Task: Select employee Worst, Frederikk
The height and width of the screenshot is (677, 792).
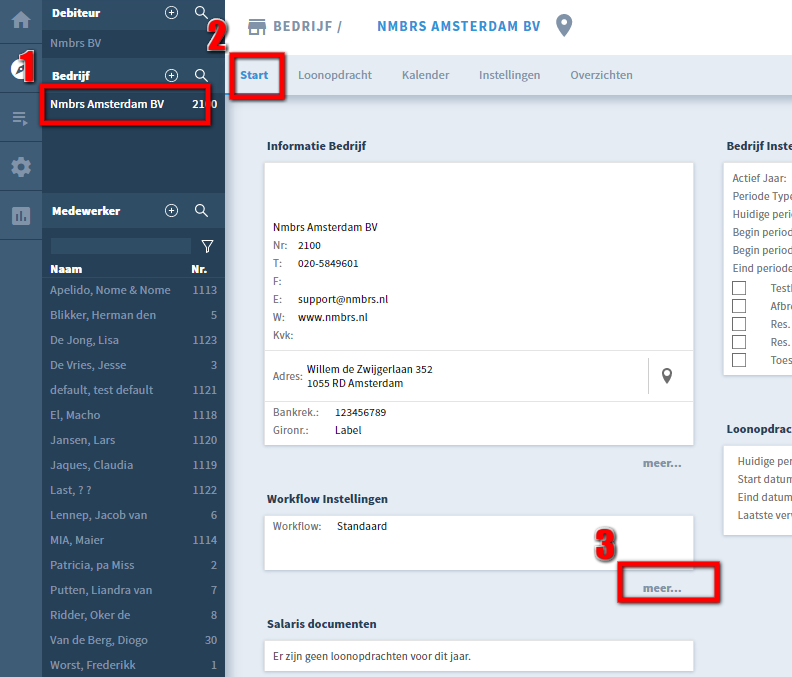Action: pos(133,665)
